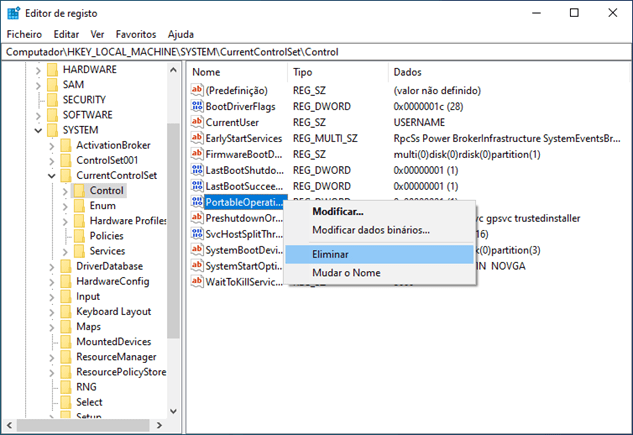
Task: Click the Registry Editor app icon in title bar
Action: pyautogui.click(x=12, y=12)
